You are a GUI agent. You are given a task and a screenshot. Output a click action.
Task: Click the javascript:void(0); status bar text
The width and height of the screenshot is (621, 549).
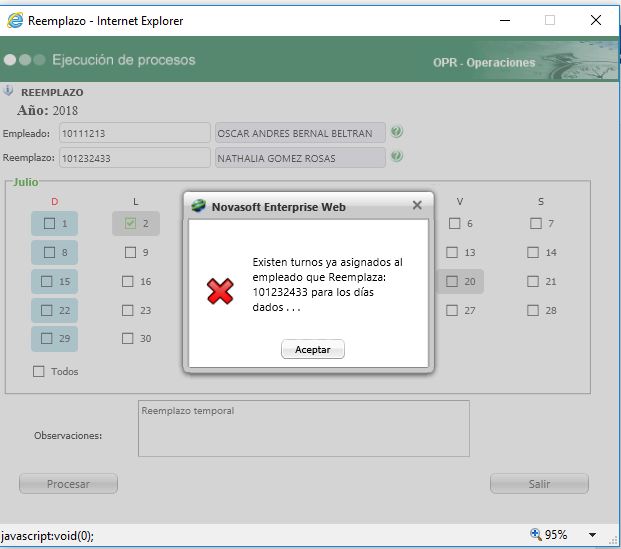[47, 536]
